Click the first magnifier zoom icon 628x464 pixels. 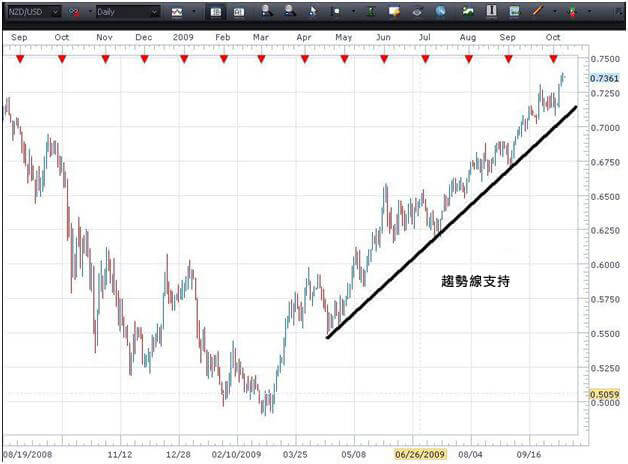[x=266, y=12]
